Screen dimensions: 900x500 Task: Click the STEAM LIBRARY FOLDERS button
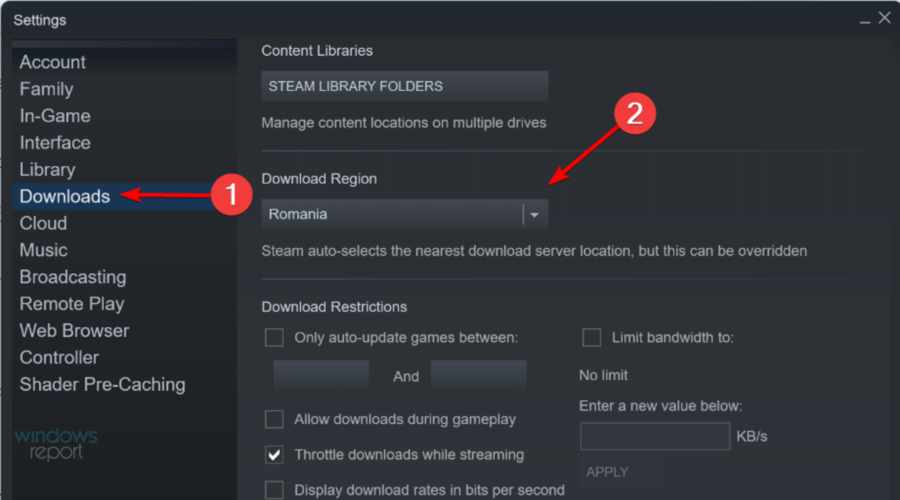pos(405,86)
